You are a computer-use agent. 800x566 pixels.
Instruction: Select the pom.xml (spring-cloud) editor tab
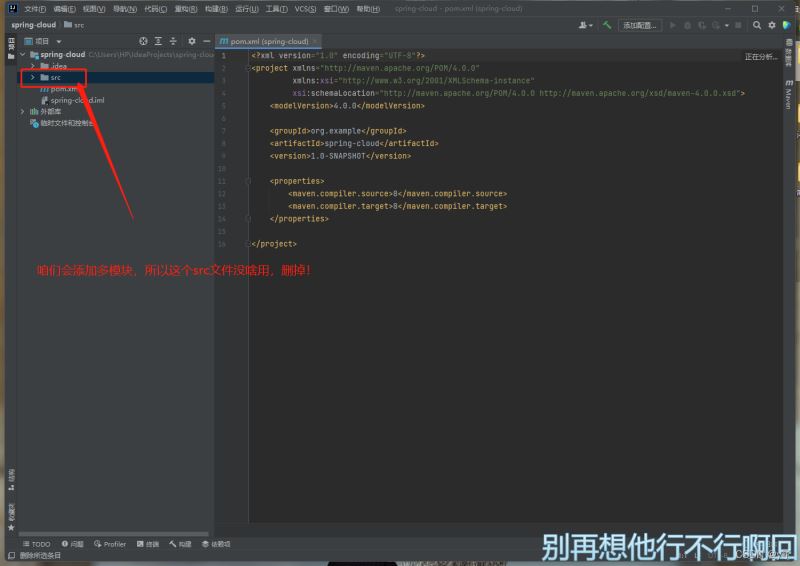tap(265, 41)
